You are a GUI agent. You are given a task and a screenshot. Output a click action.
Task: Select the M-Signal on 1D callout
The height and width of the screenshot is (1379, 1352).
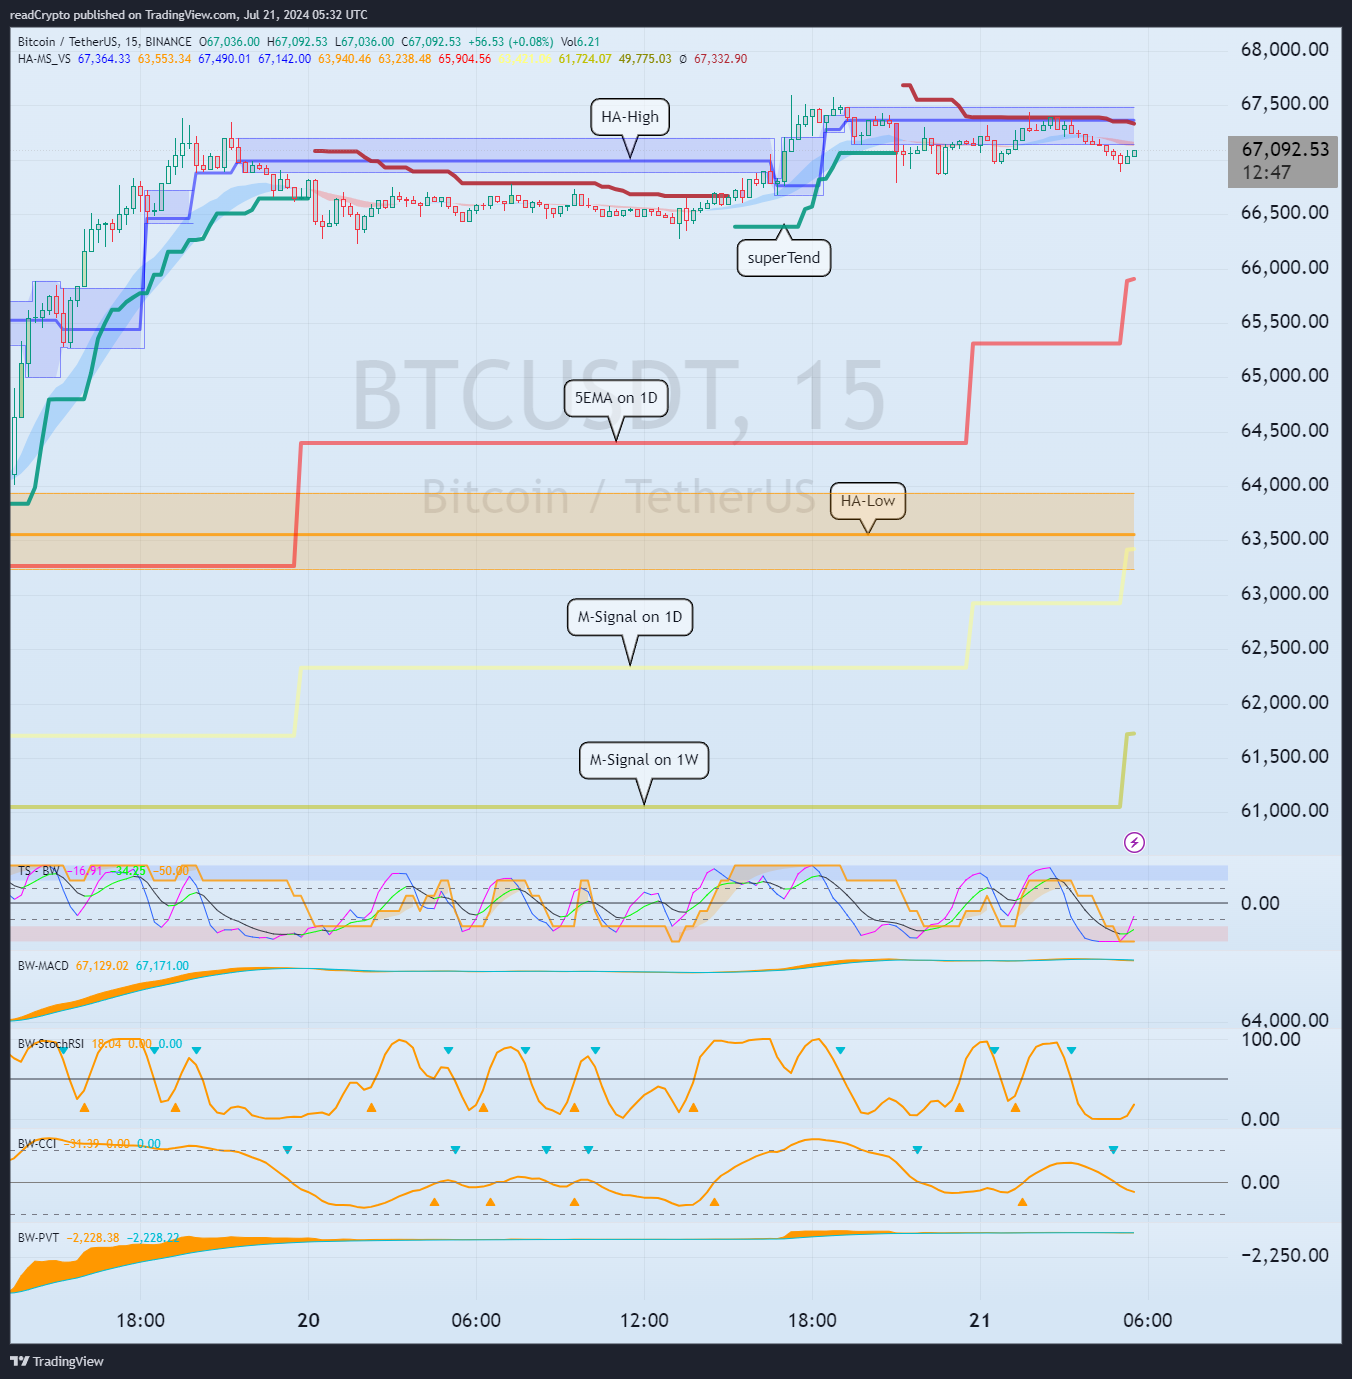coord(630,617)
